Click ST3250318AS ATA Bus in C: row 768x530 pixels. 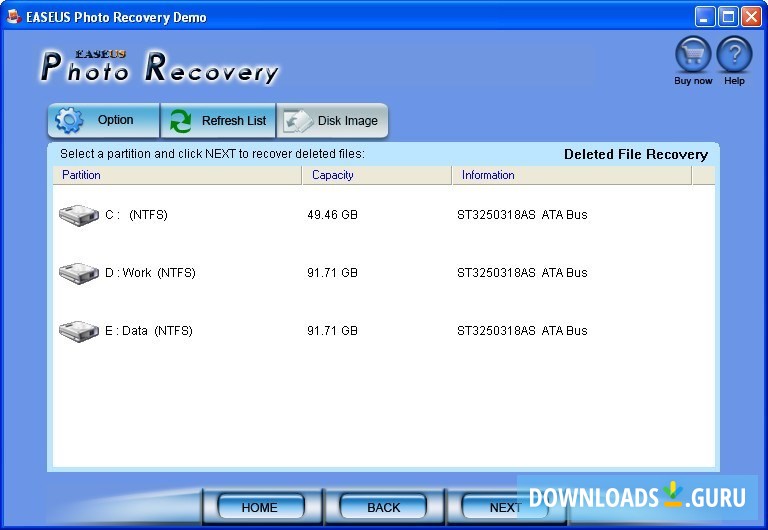[522, 215]
